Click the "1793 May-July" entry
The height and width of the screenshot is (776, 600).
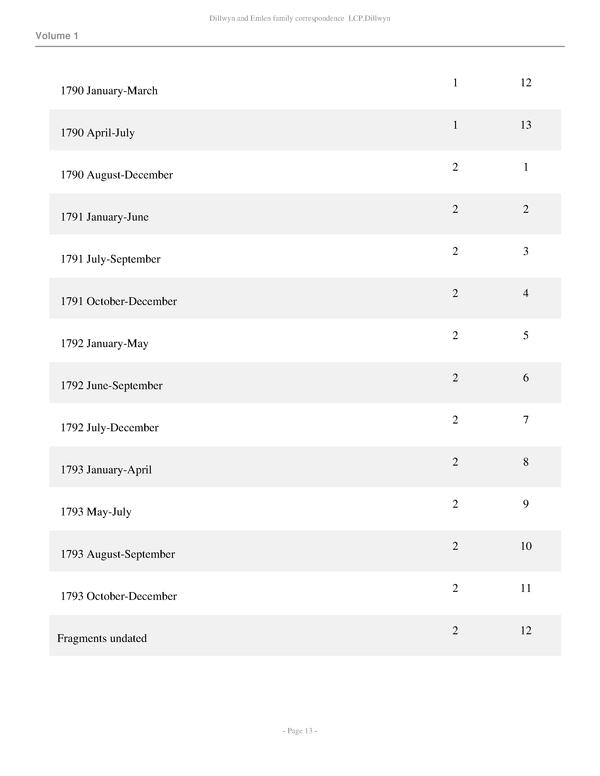coord(95,512)
